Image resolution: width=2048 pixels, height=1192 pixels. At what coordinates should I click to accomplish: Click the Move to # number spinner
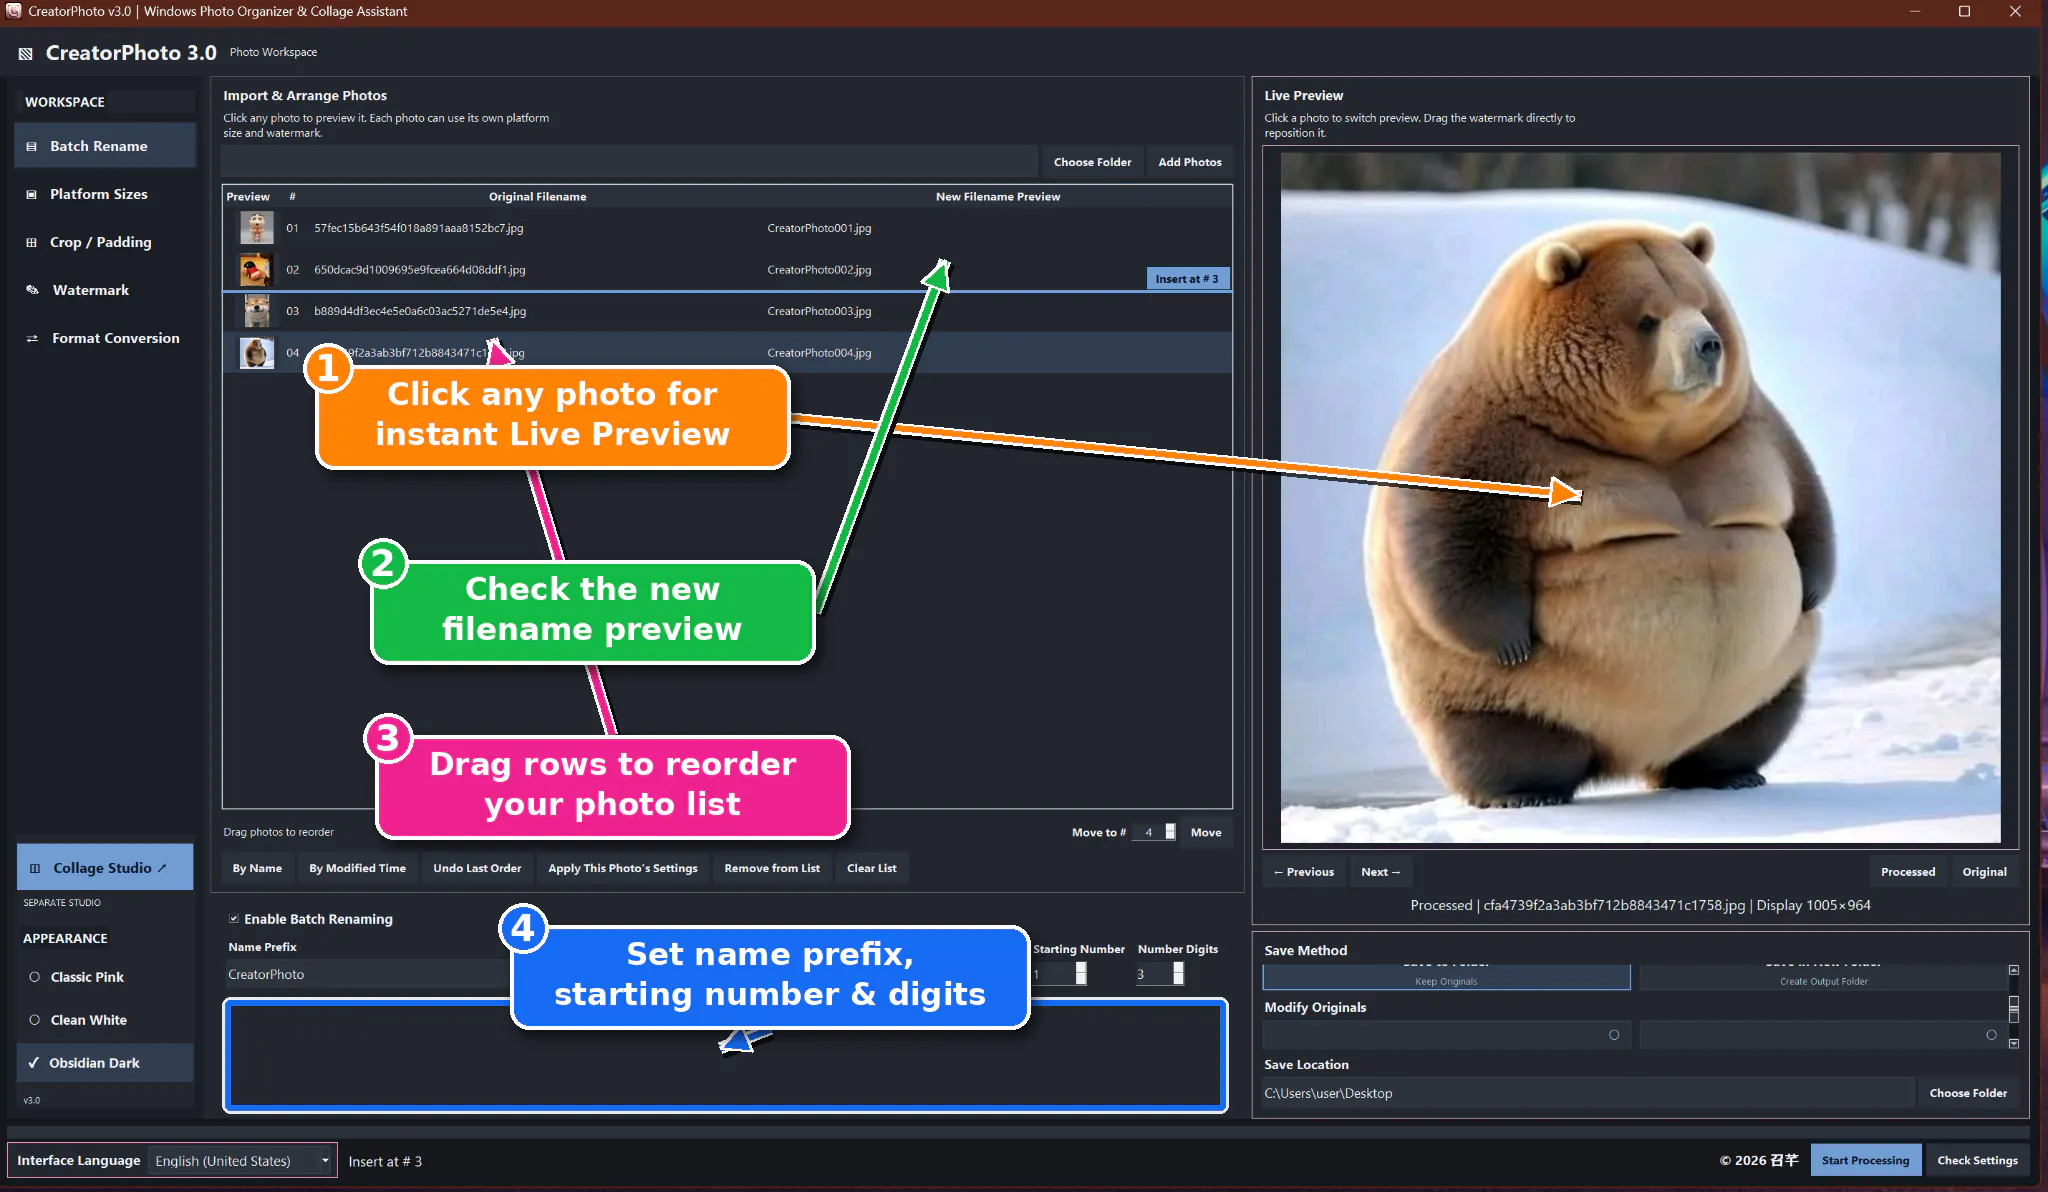pos(1153,832)
